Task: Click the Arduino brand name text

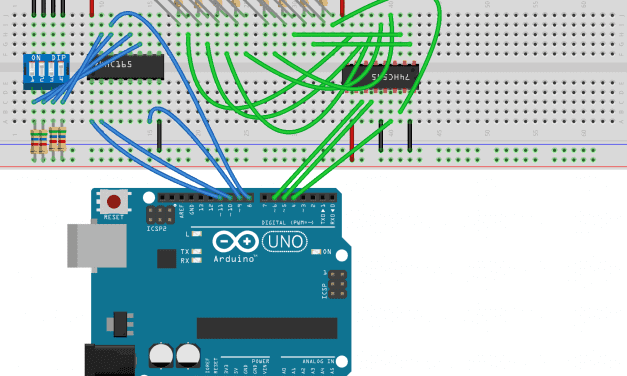Action: click(234, 259)
